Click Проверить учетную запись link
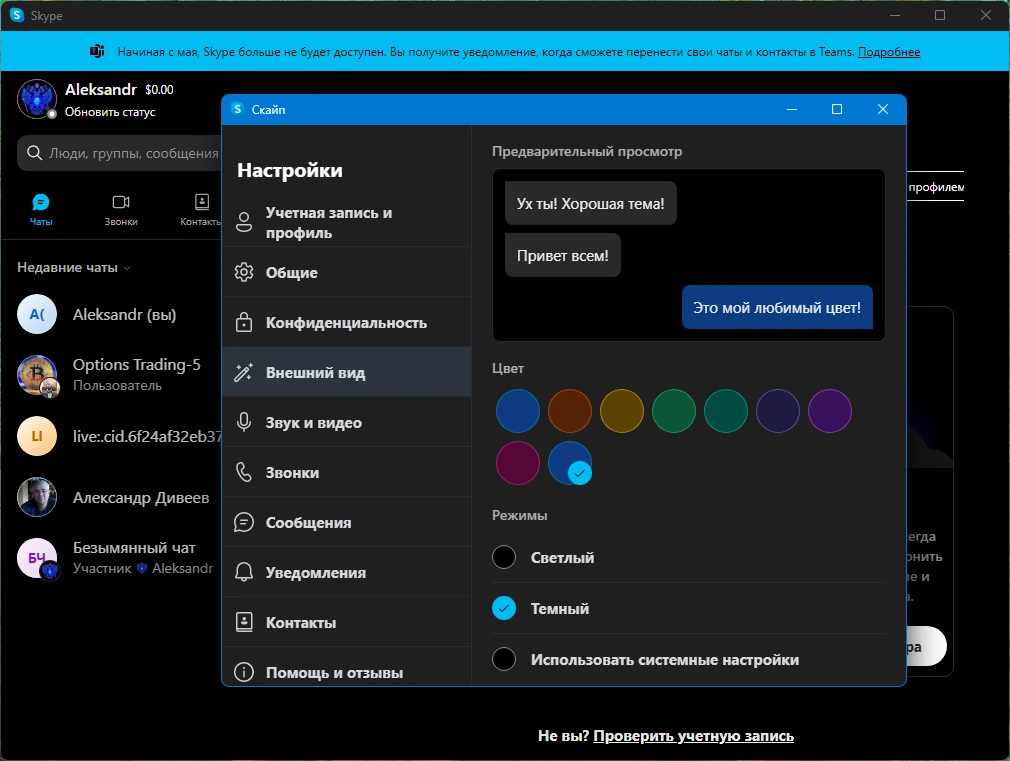 coord(693,736)
